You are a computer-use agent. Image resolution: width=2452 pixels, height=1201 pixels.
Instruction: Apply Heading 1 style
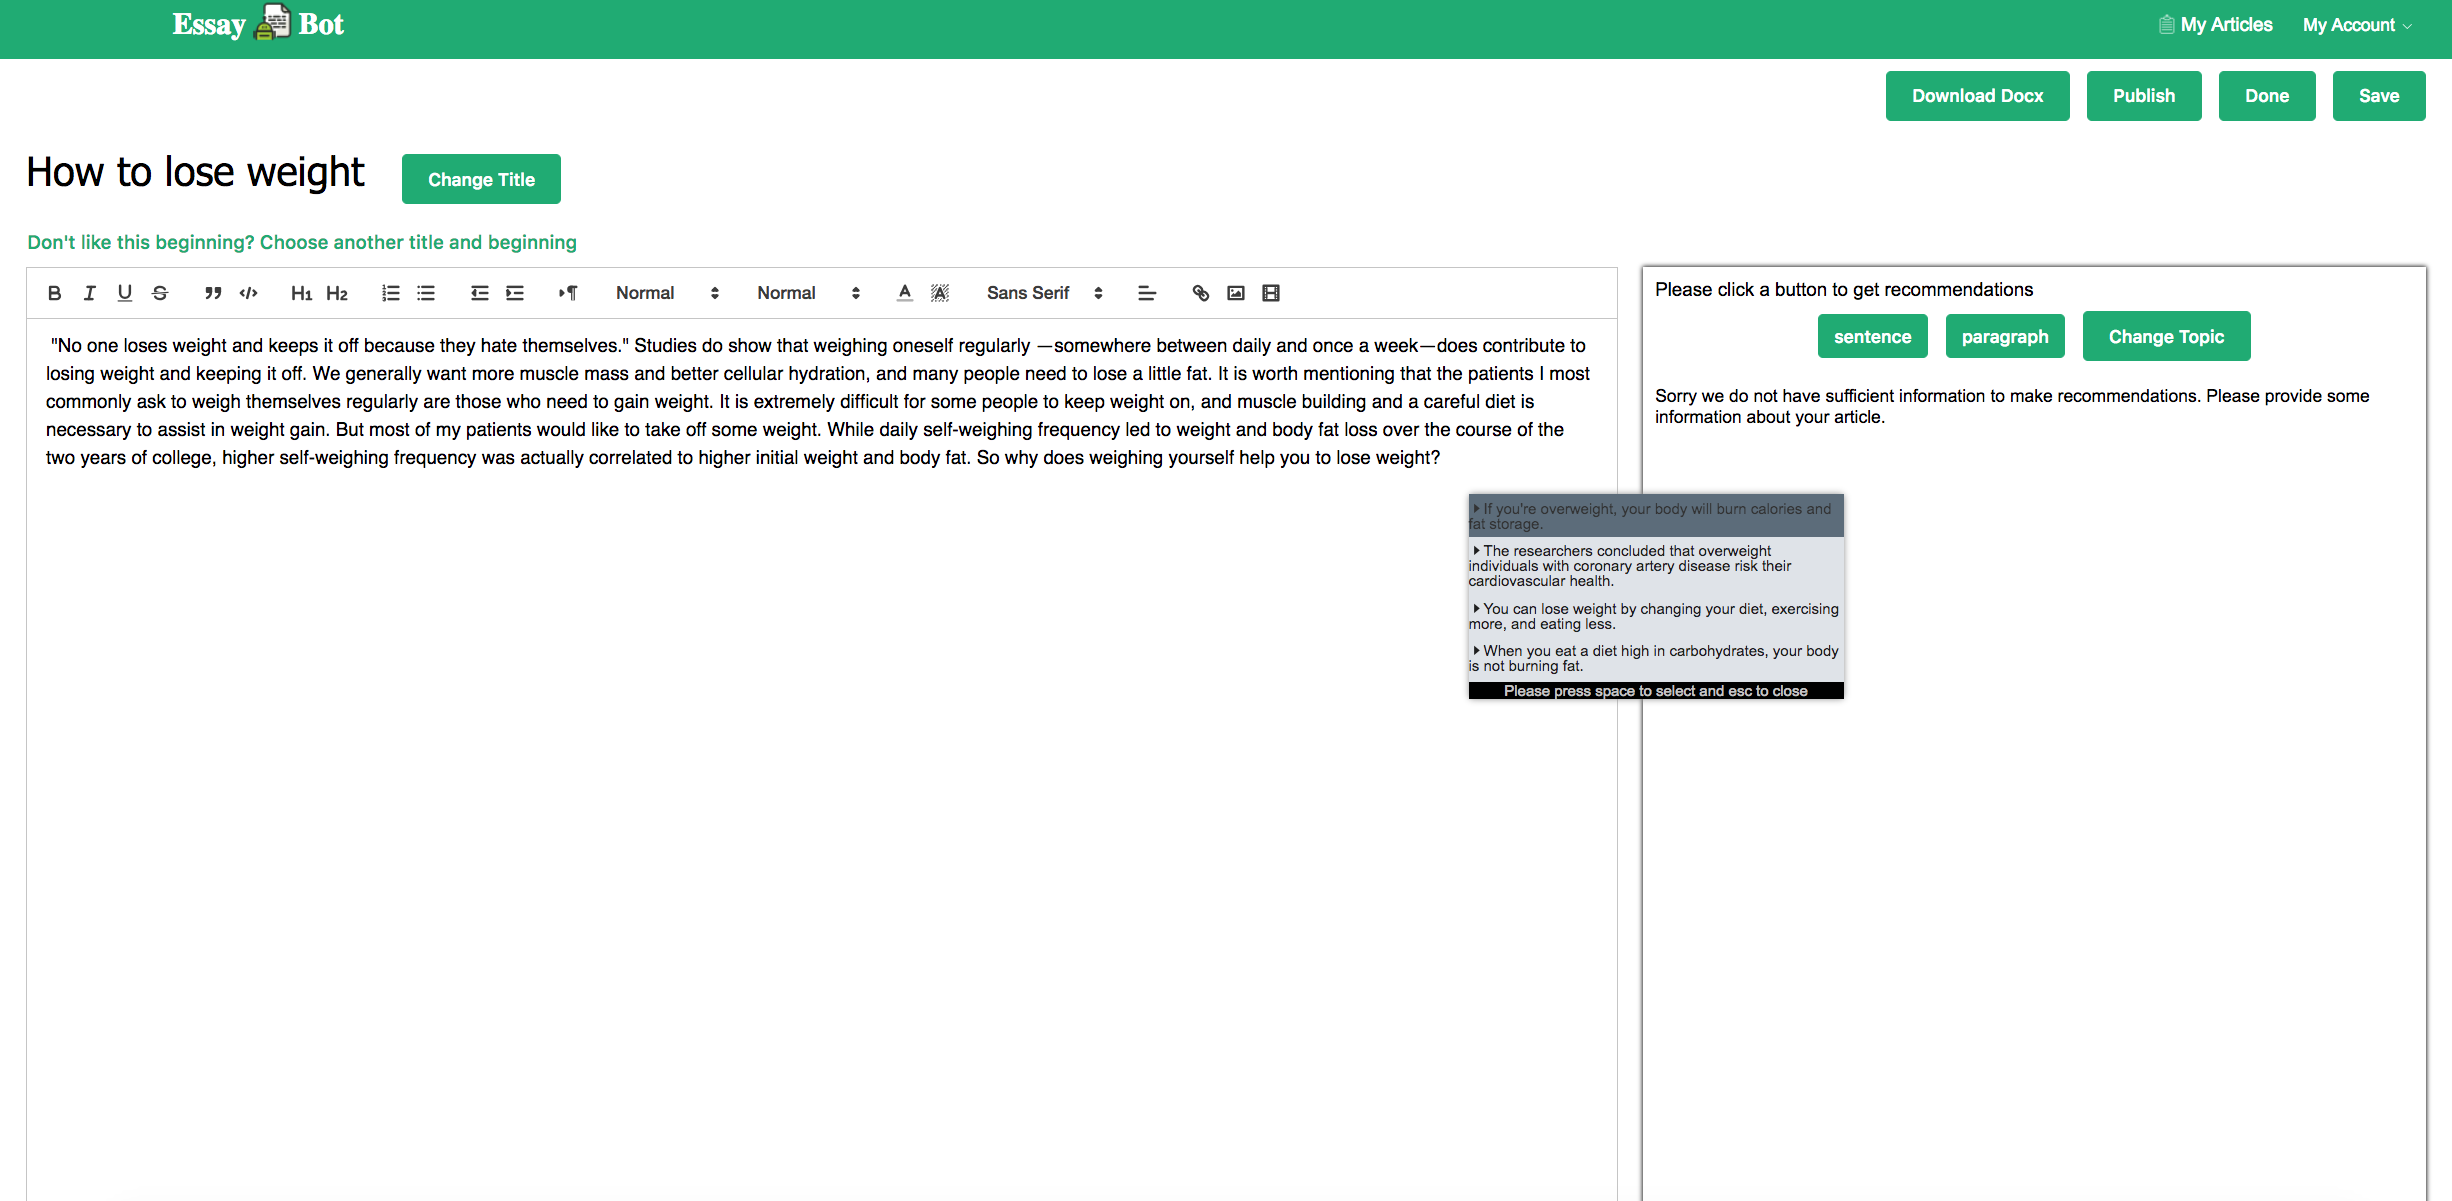[x=301, y=293]
